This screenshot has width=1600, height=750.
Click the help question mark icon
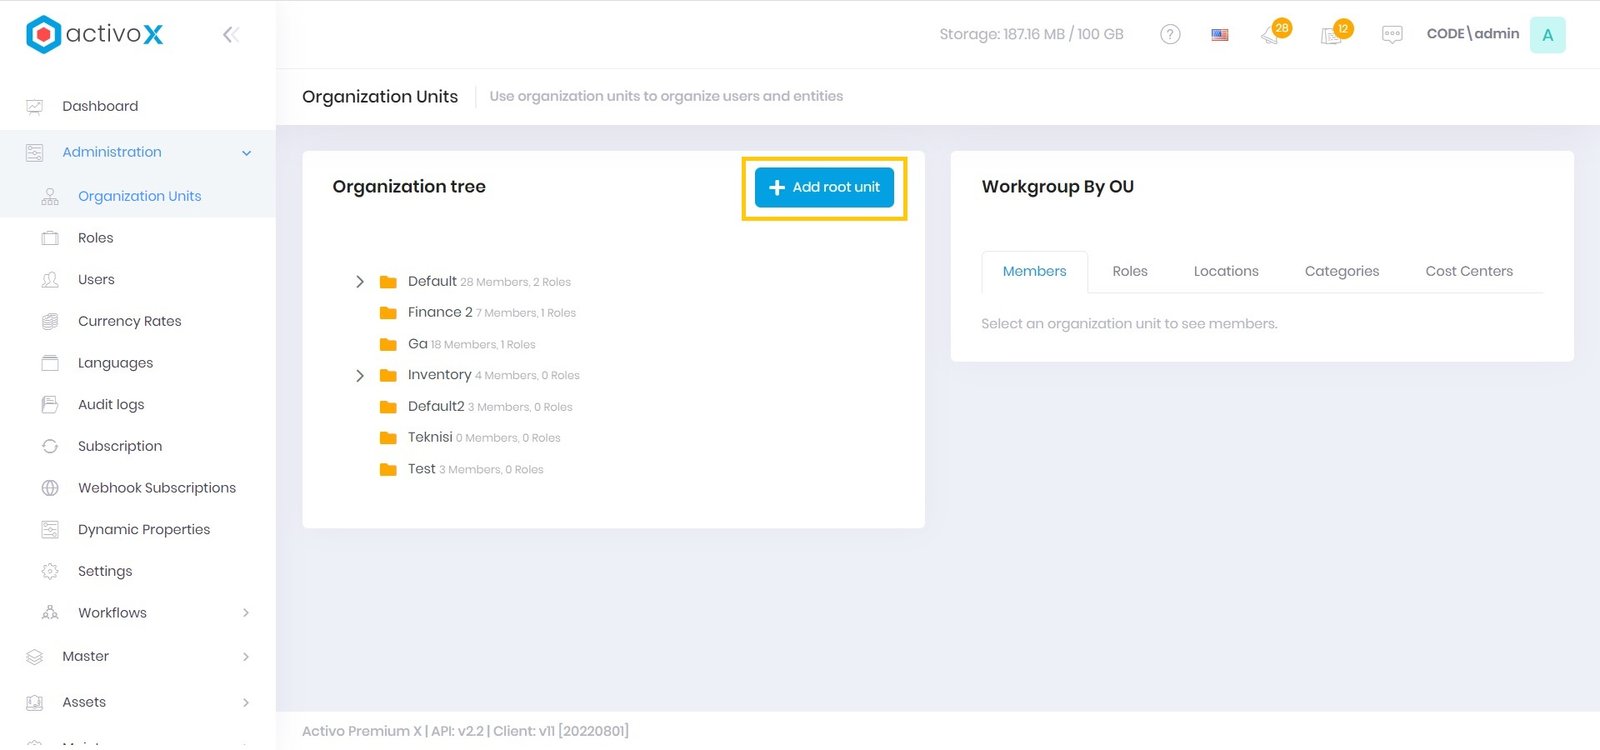tap(1170, 34)
